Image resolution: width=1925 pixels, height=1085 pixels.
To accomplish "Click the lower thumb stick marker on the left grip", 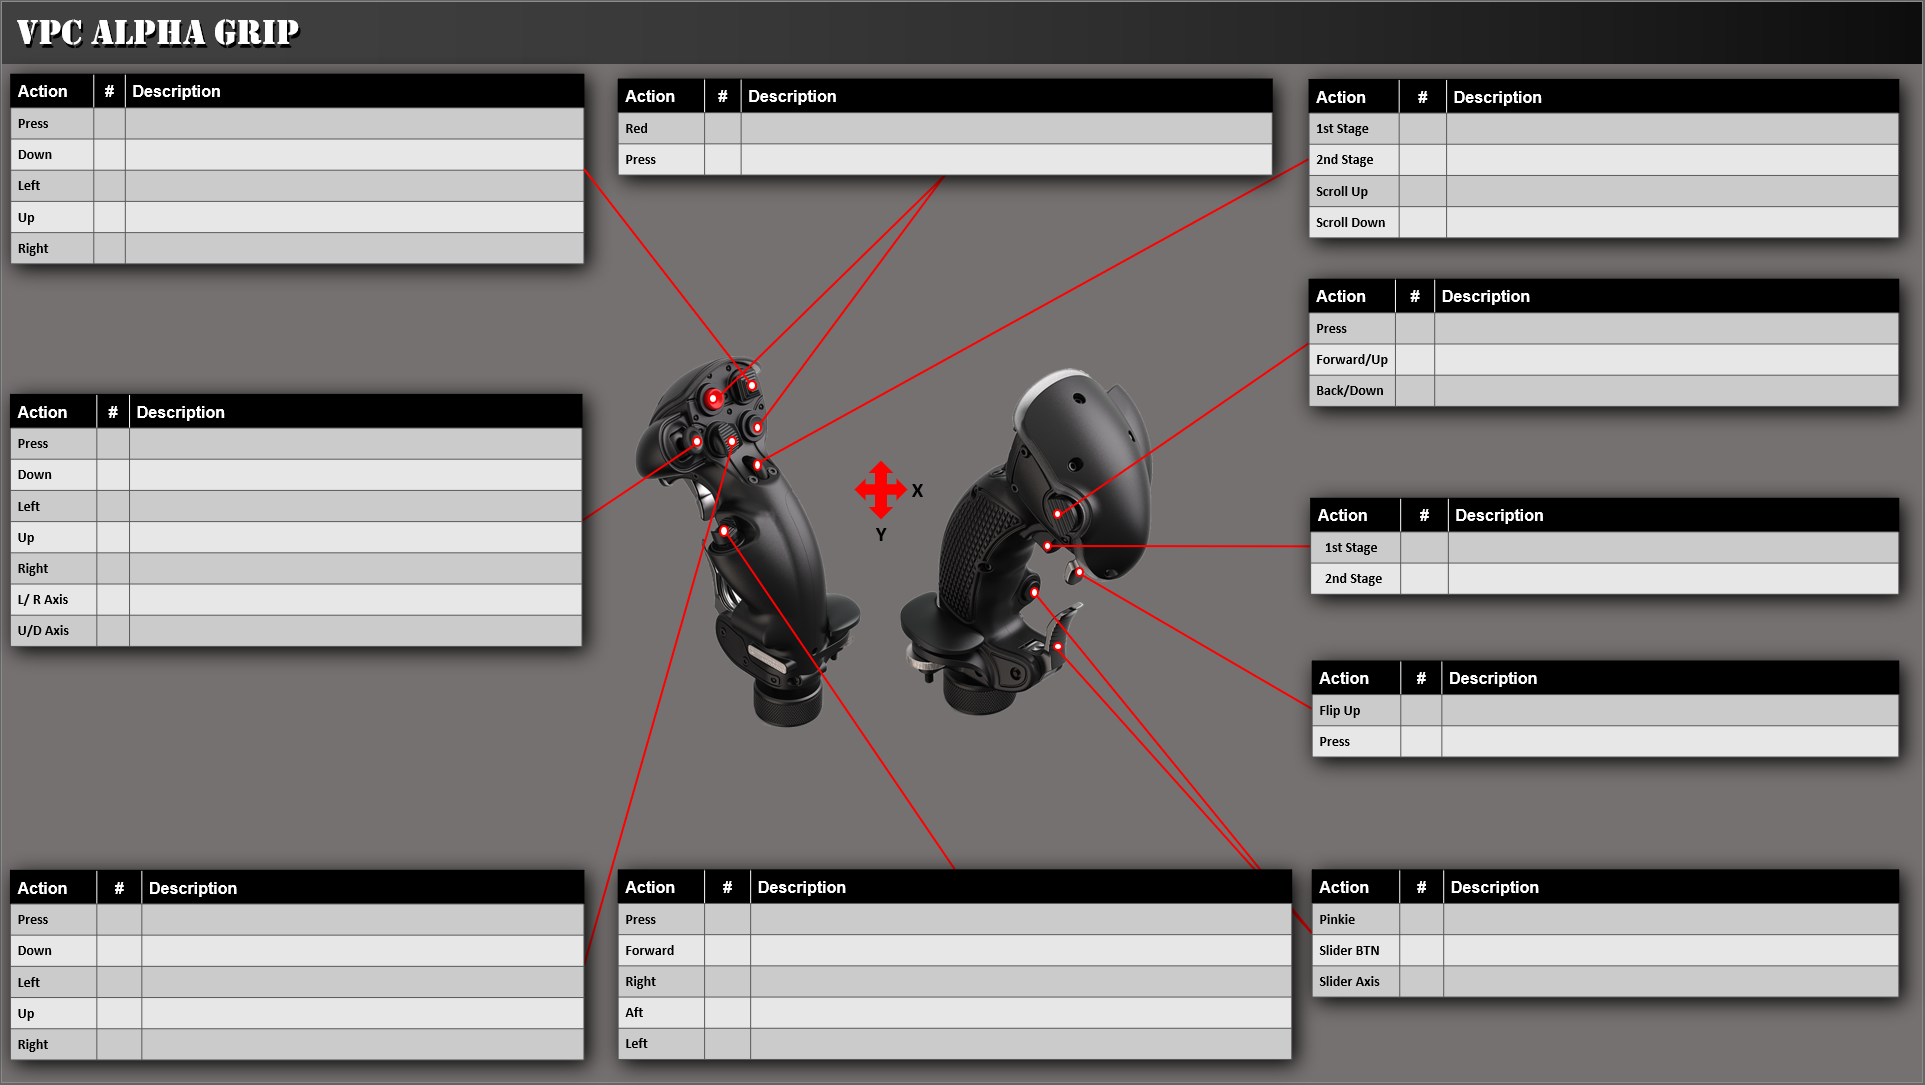I will point(725,530).
